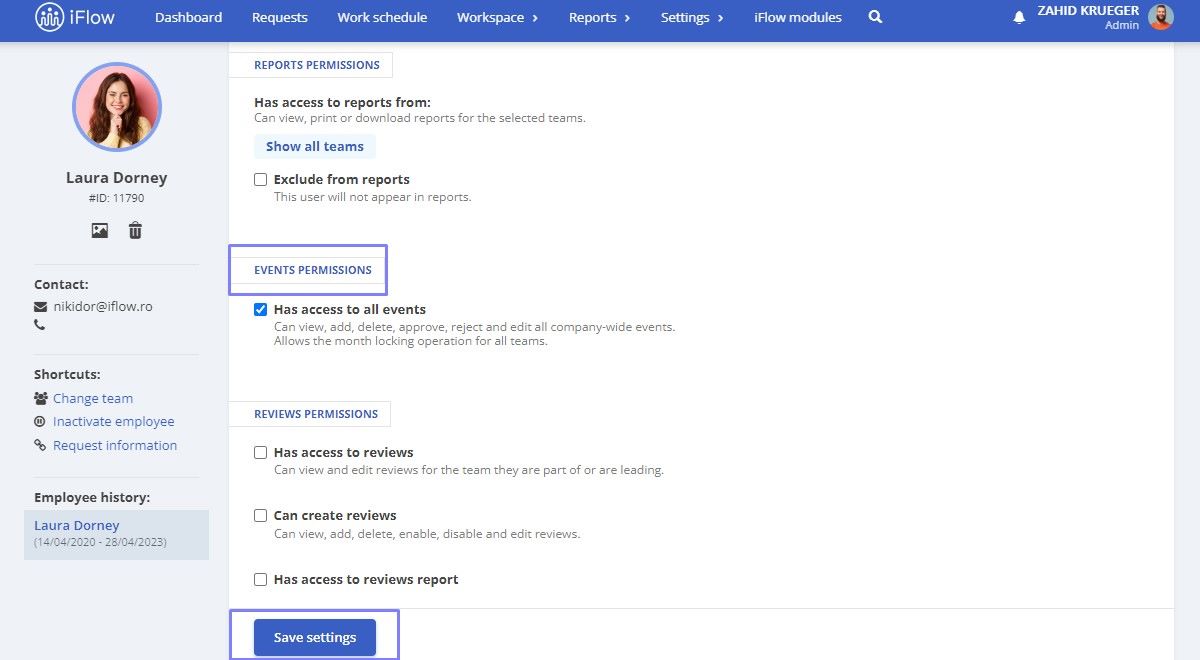Open the search magnifier icon
The width and height of the screenshot is (1200, 660).
tap(875, 17)
